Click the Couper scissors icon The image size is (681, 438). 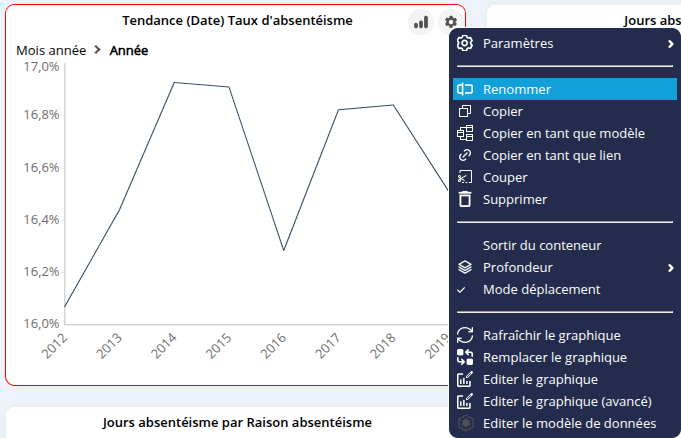[x=464, y=177]
